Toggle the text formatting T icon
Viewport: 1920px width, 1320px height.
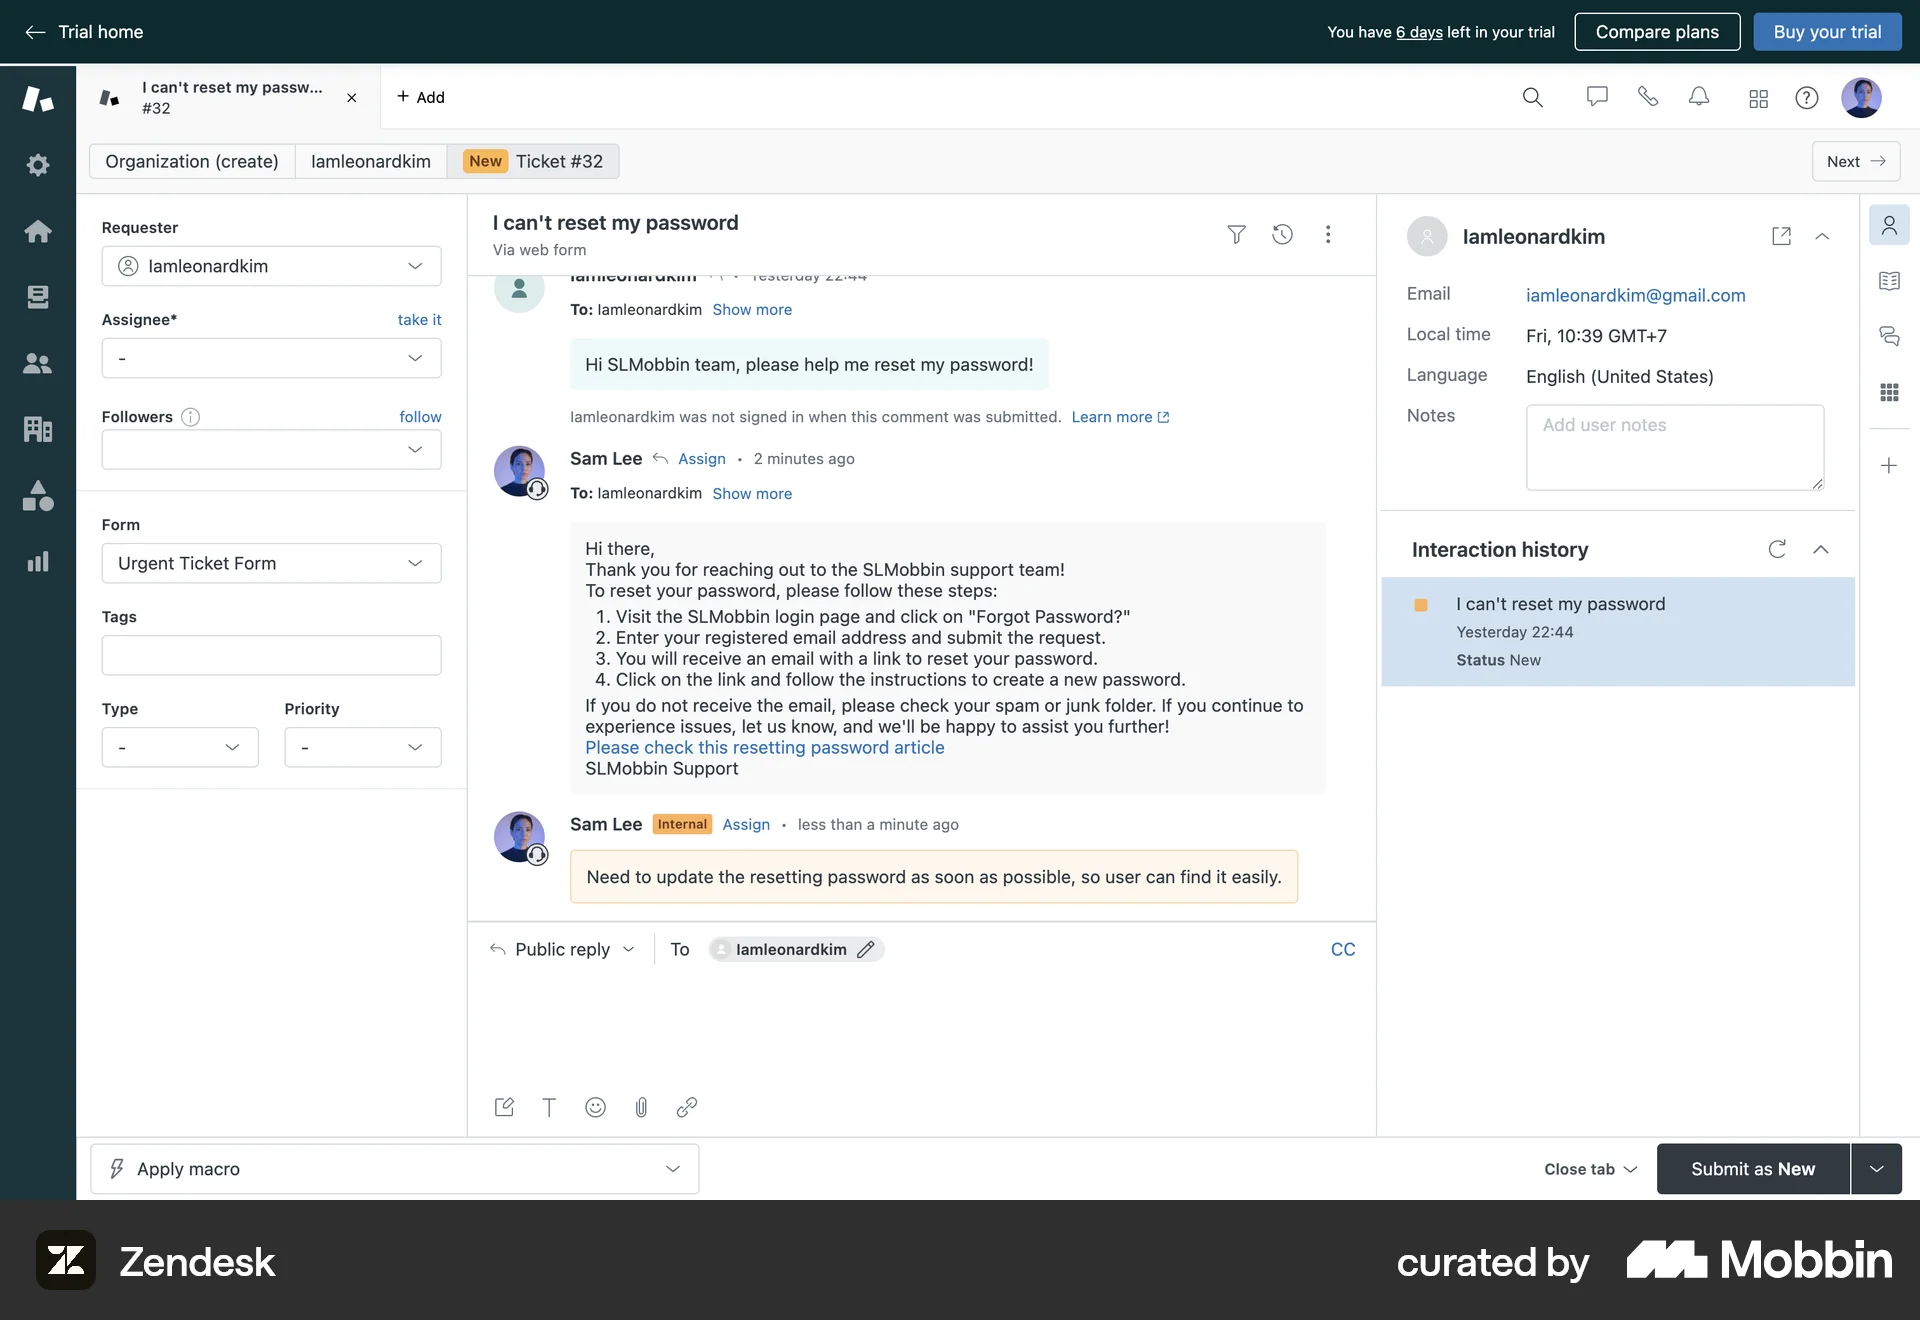tap(549, 1107)
